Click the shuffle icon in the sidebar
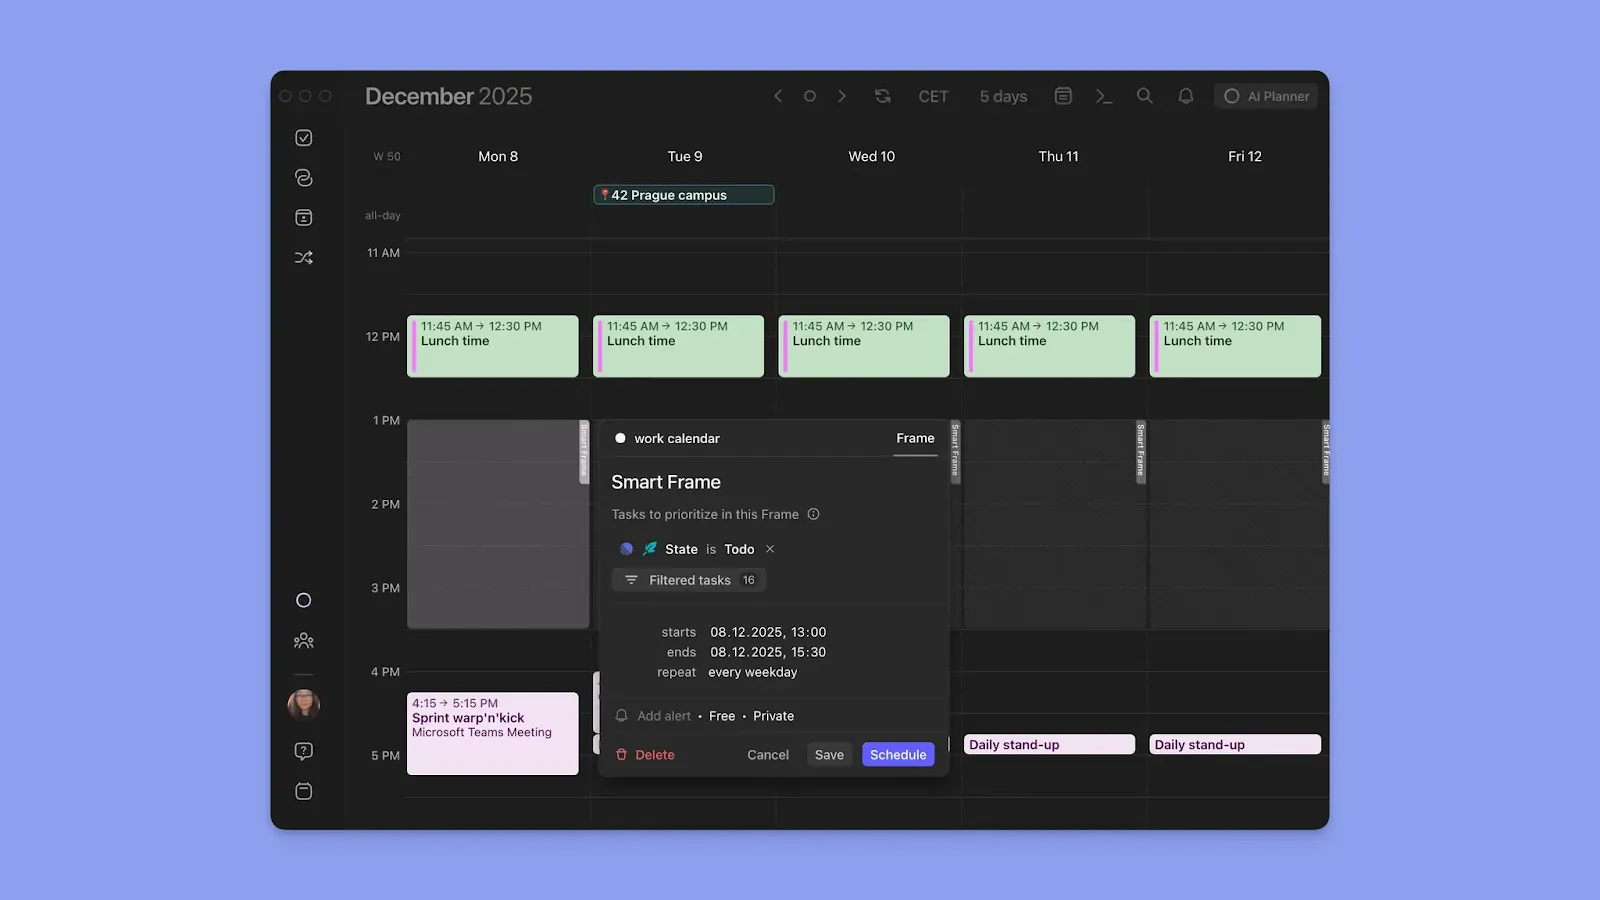Screen dimensions: 1600x900 tap(304, 257)
